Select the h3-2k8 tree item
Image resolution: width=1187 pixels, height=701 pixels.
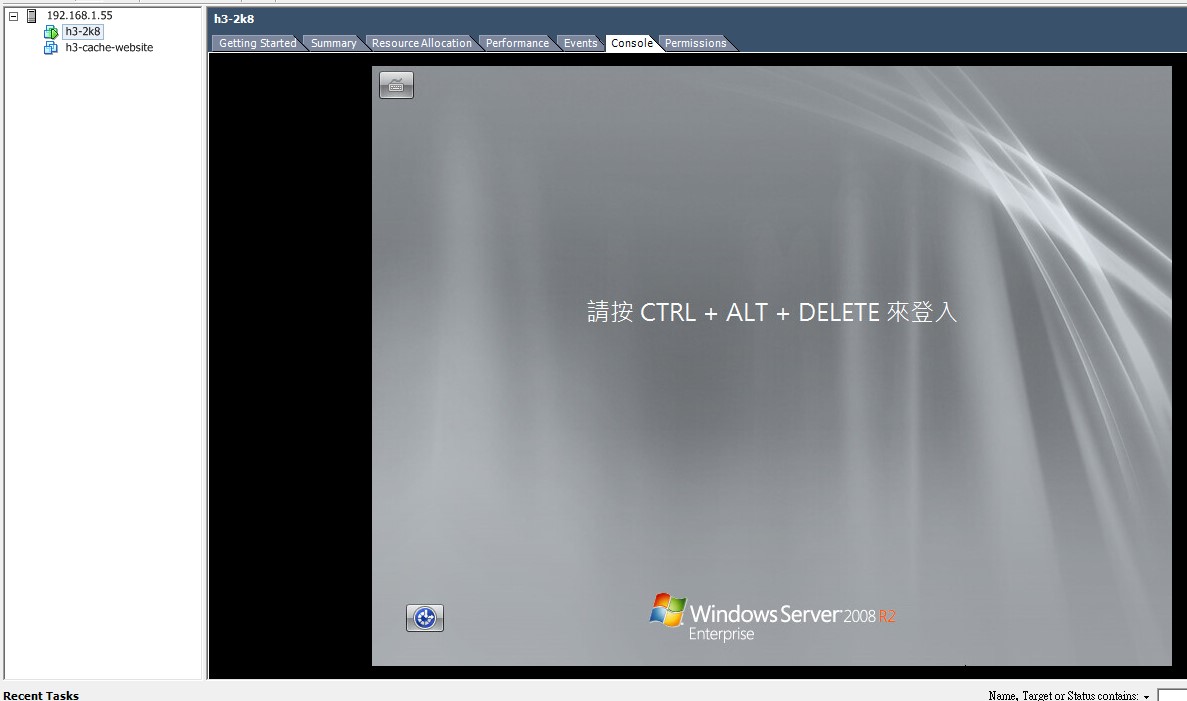click(83, 32)
